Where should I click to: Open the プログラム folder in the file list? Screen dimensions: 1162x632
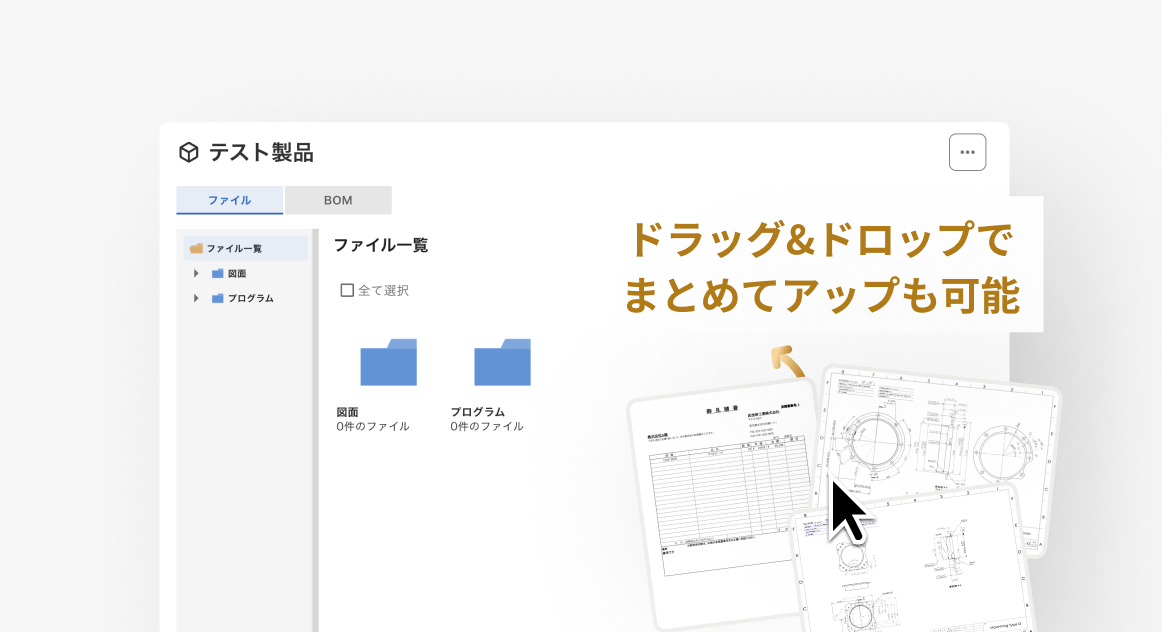click(x=502, y=363)
